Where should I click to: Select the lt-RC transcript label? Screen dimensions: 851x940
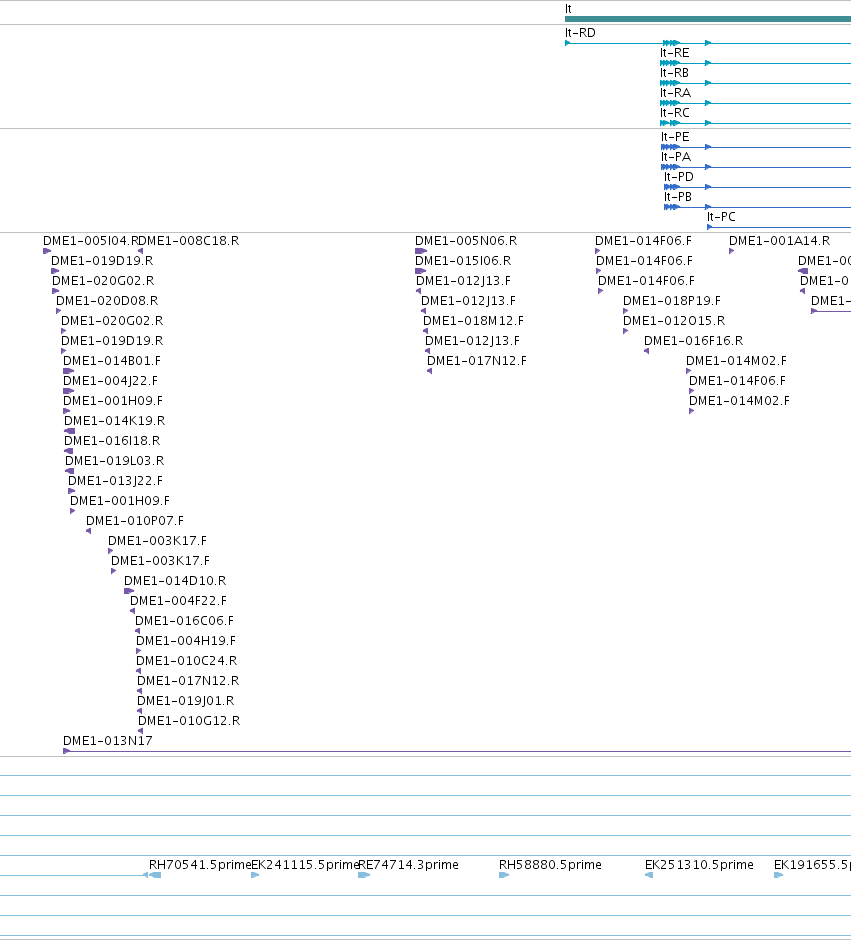[675, 113]
